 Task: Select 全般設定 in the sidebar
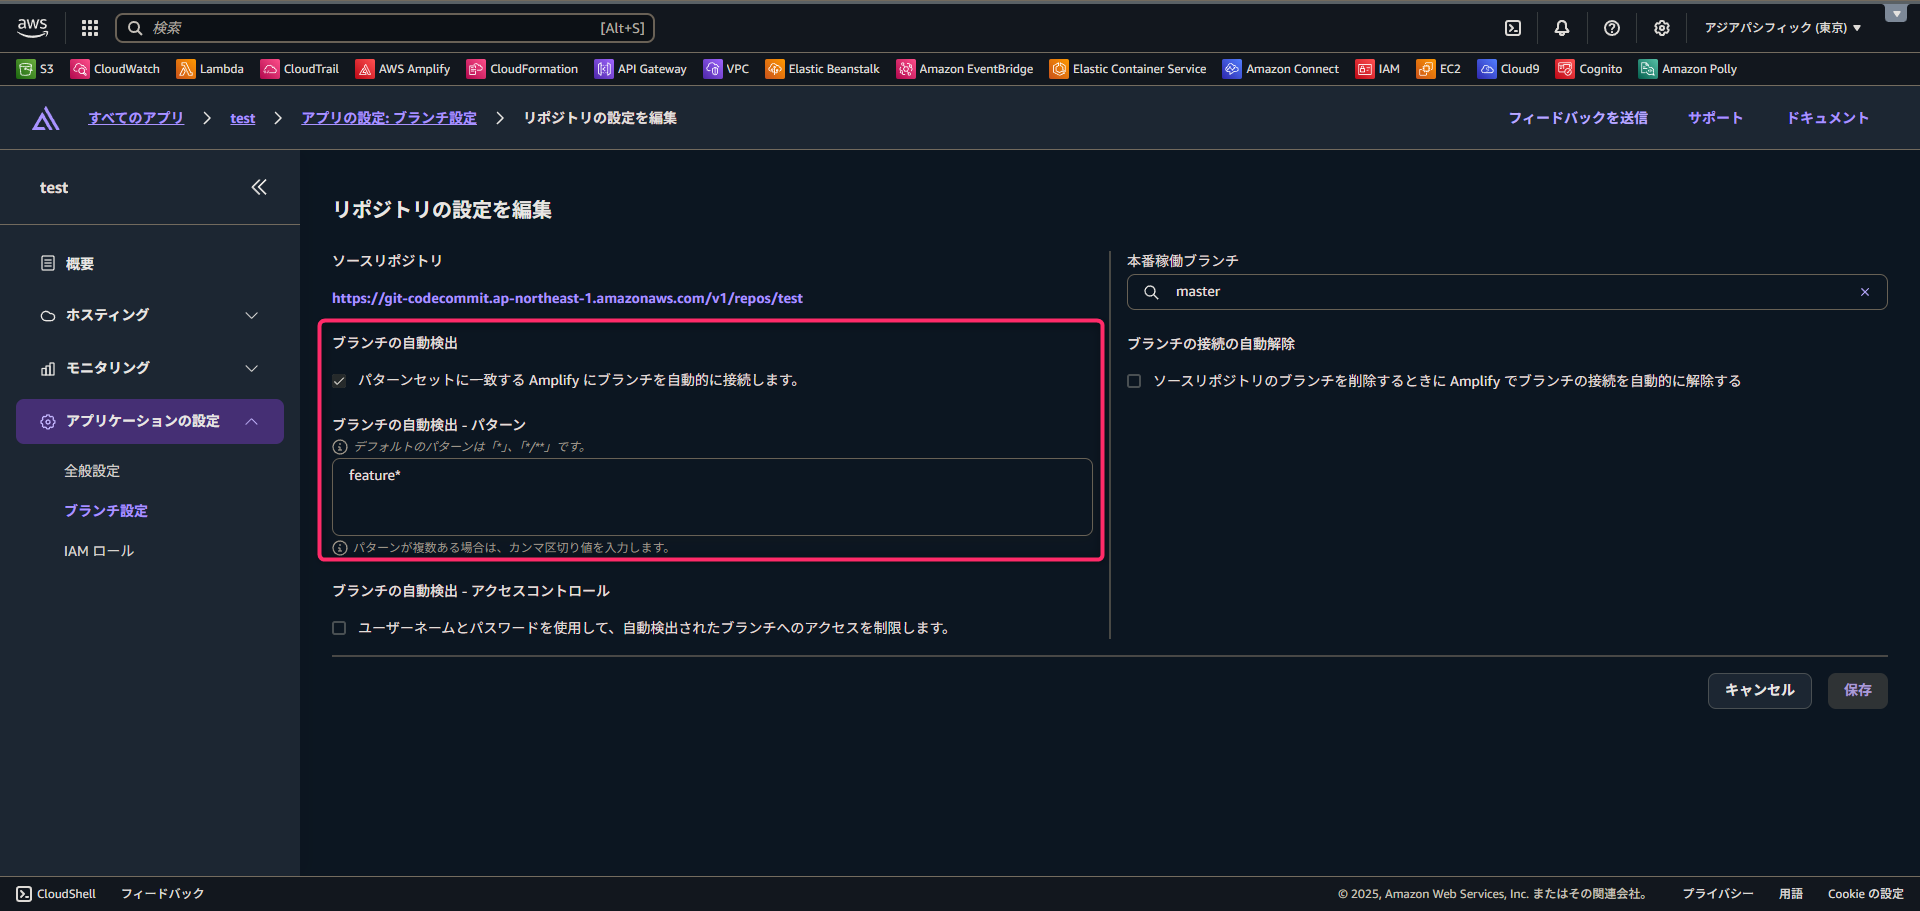click(92, 471)
